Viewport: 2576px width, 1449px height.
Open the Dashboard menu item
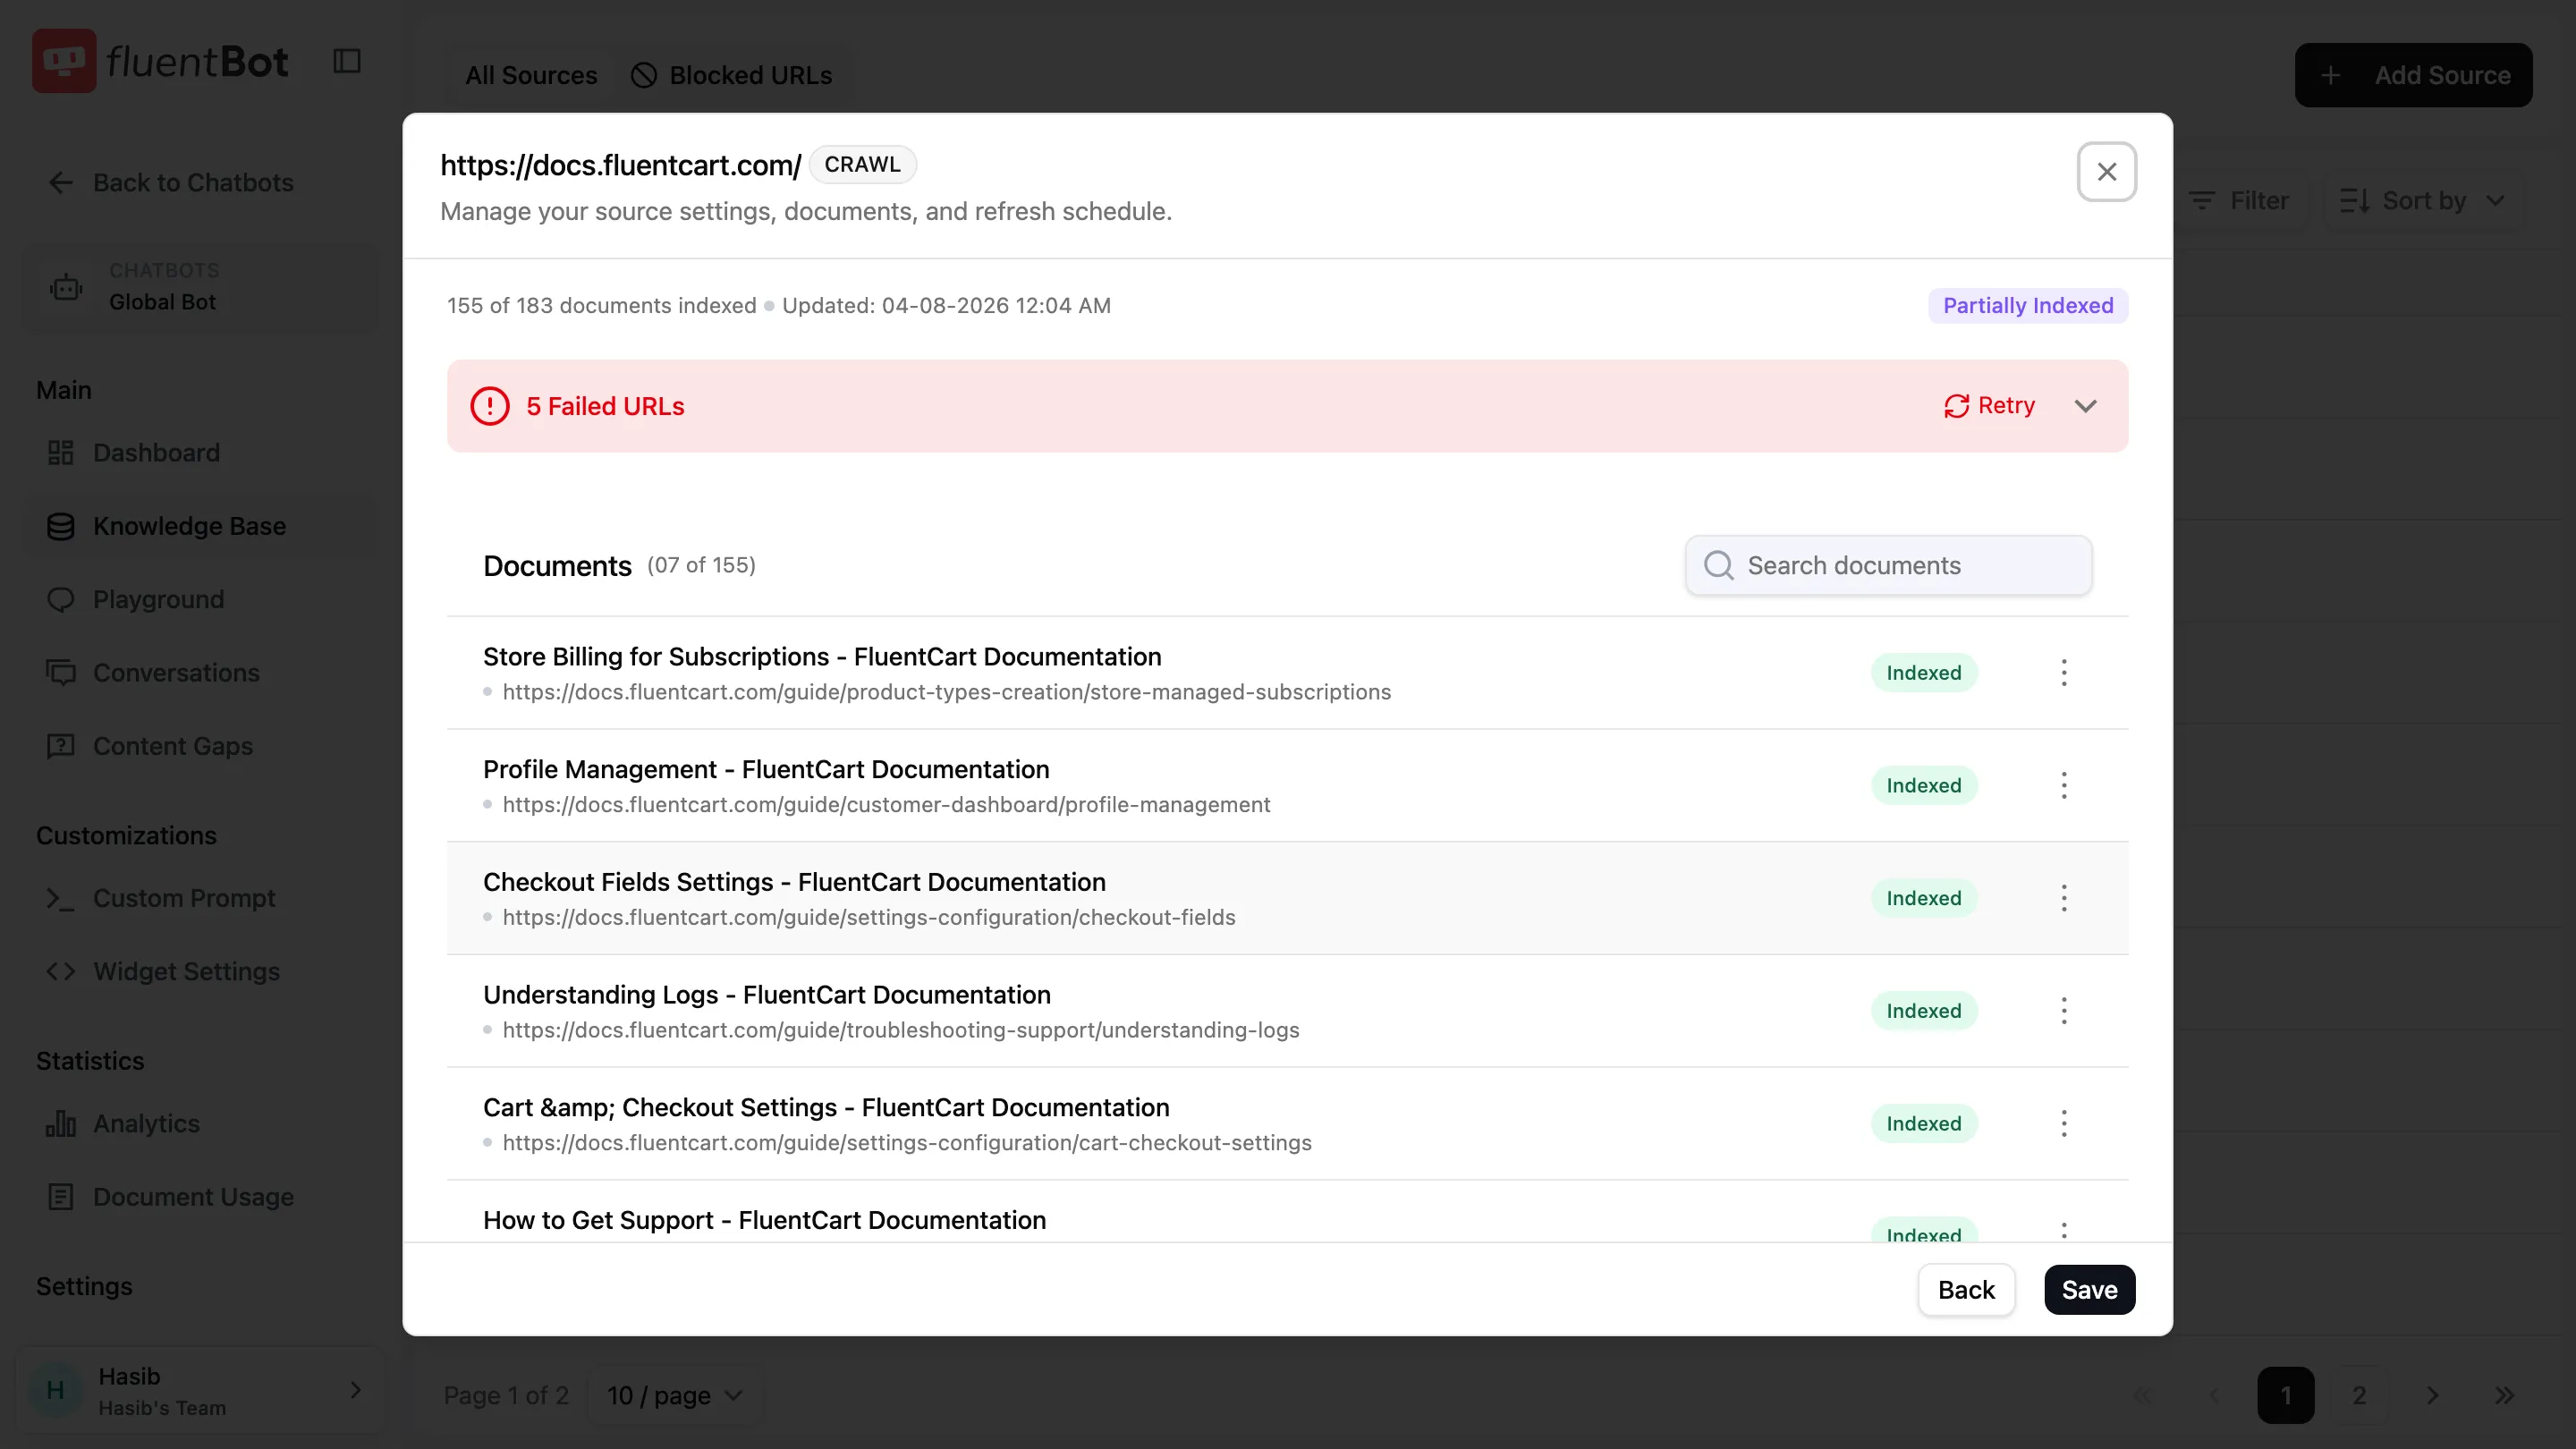point(200,453)
